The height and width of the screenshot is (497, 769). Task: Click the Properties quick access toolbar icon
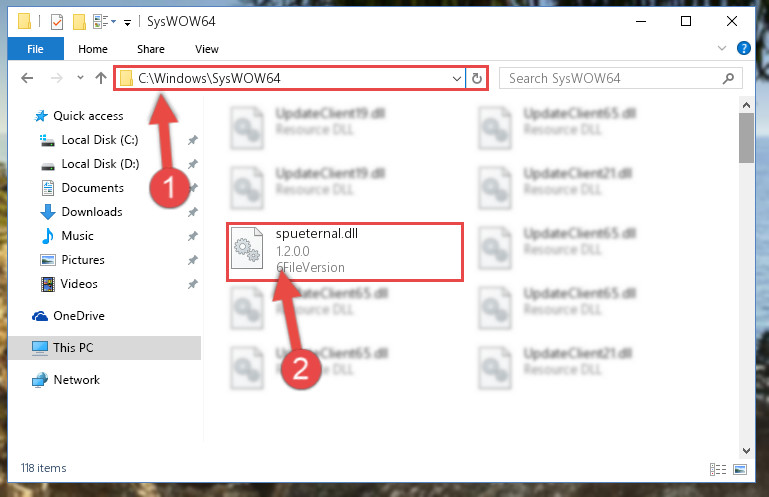[x=57, y=22]
